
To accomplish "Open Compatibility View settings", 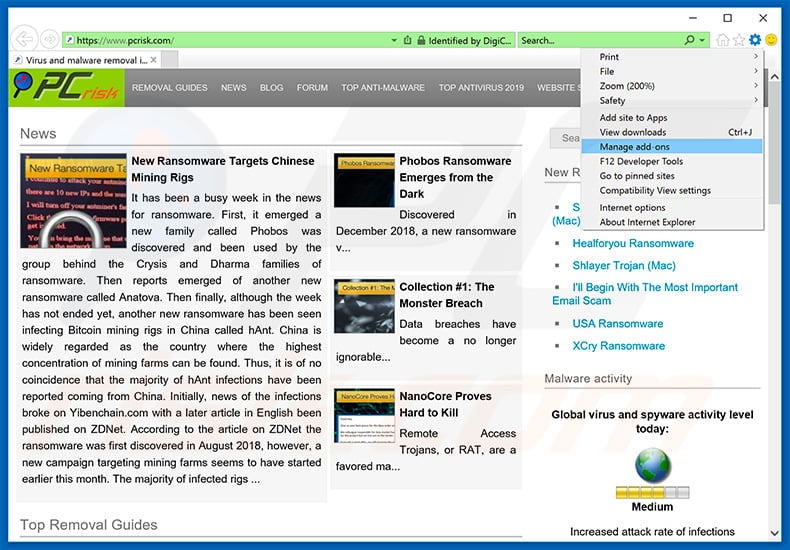I will (x=672, y=191).
